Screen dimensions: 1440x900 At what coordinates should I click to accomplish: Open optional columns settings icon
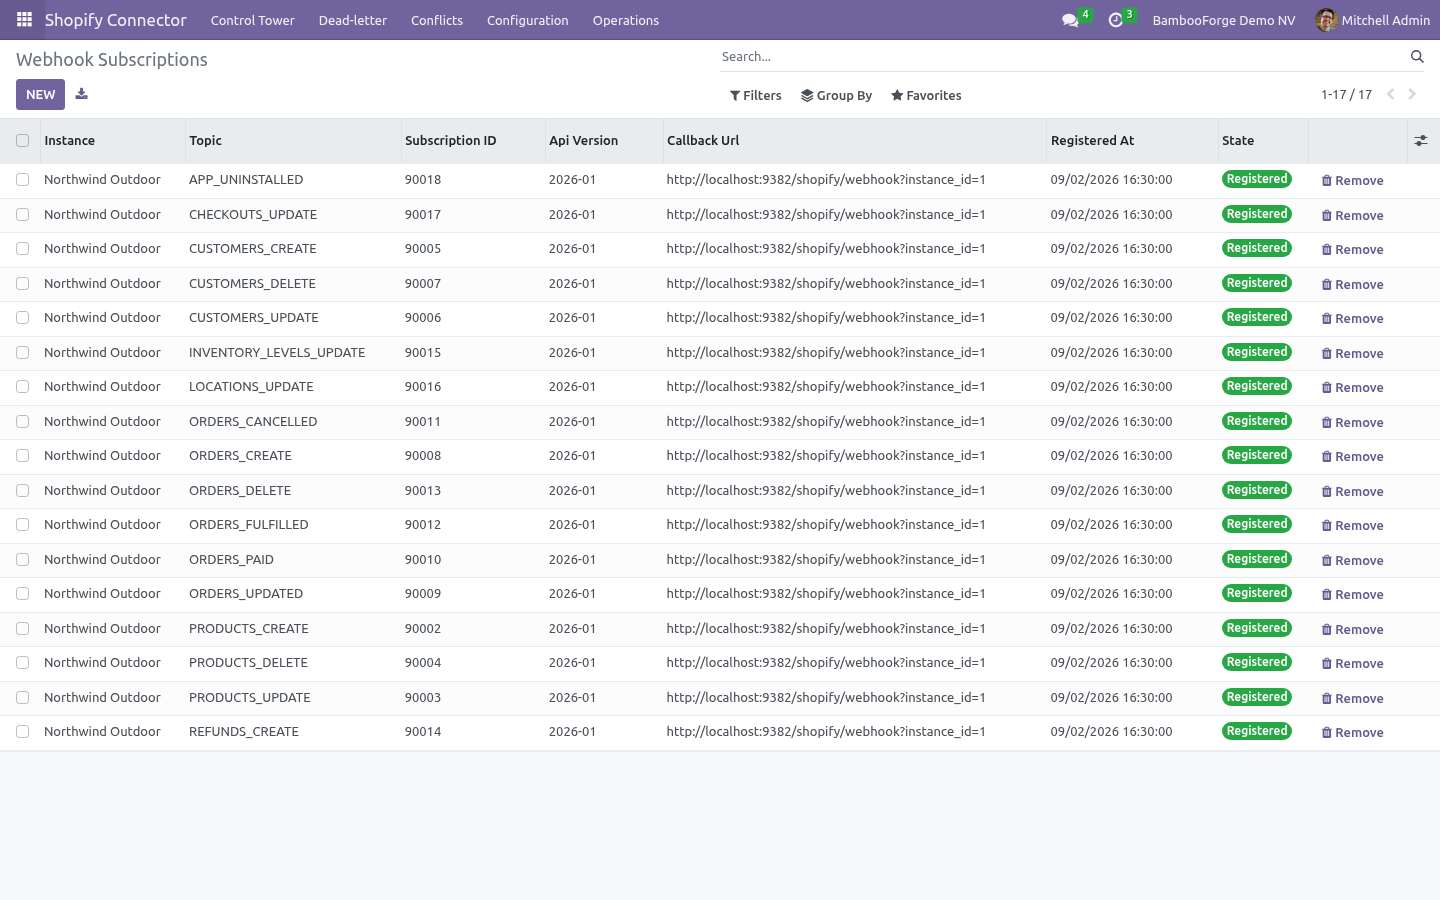1421,141
